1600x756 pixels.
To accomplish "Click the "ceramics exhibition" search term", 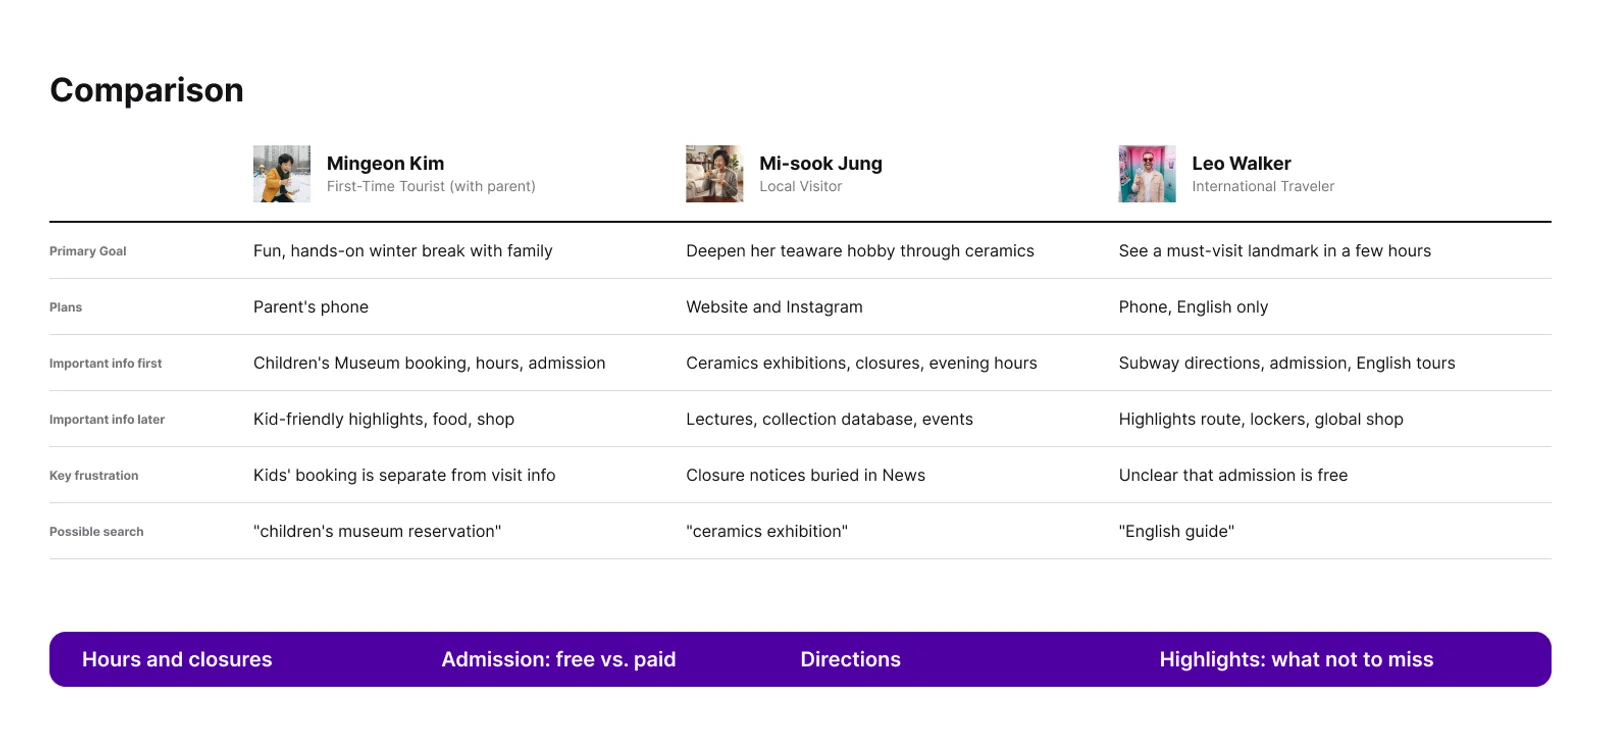I will 767,531.
